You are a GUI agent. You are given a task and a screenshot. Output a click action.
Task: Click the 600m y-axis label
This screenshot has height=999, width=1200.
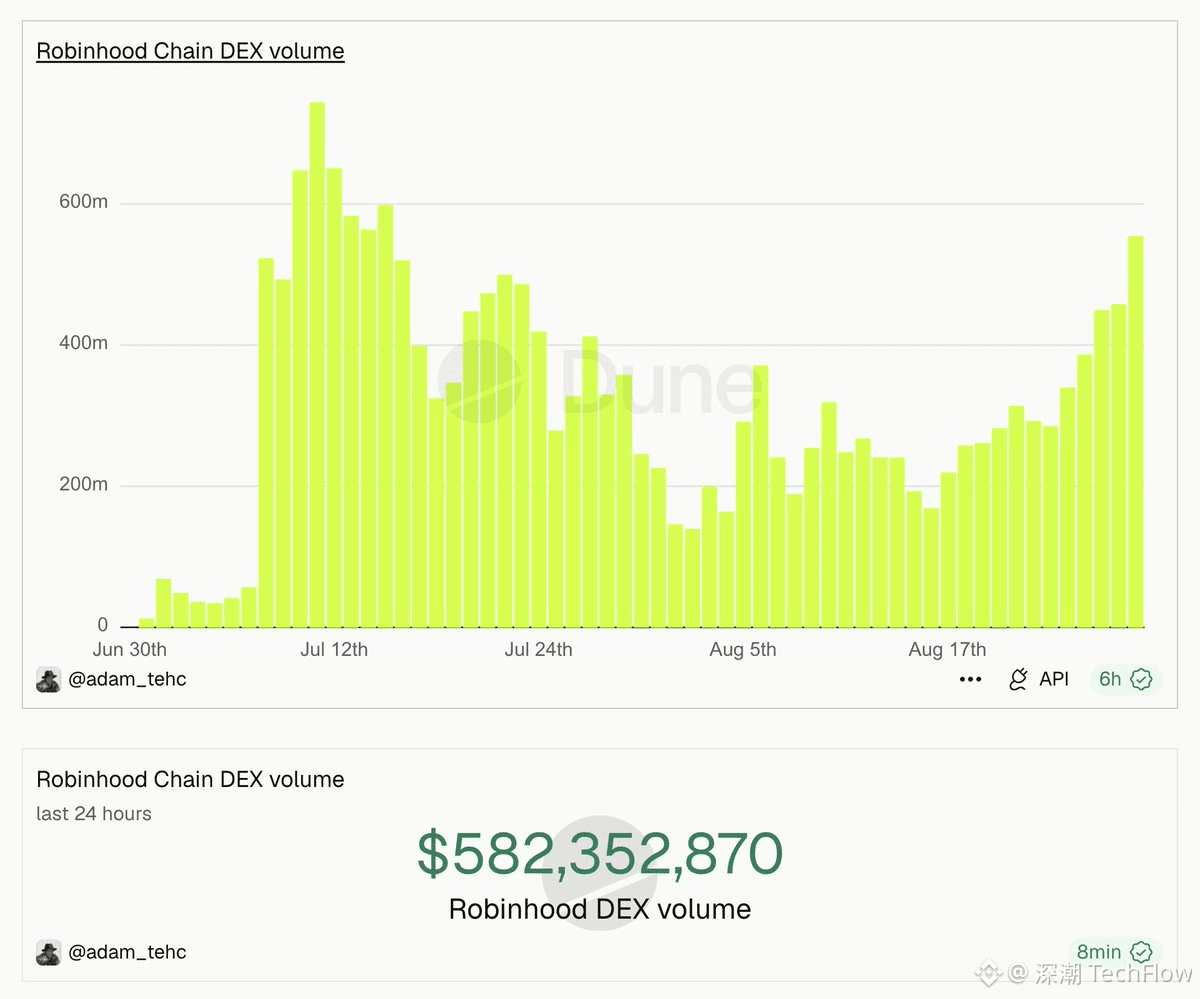click(x=86, y=203)
